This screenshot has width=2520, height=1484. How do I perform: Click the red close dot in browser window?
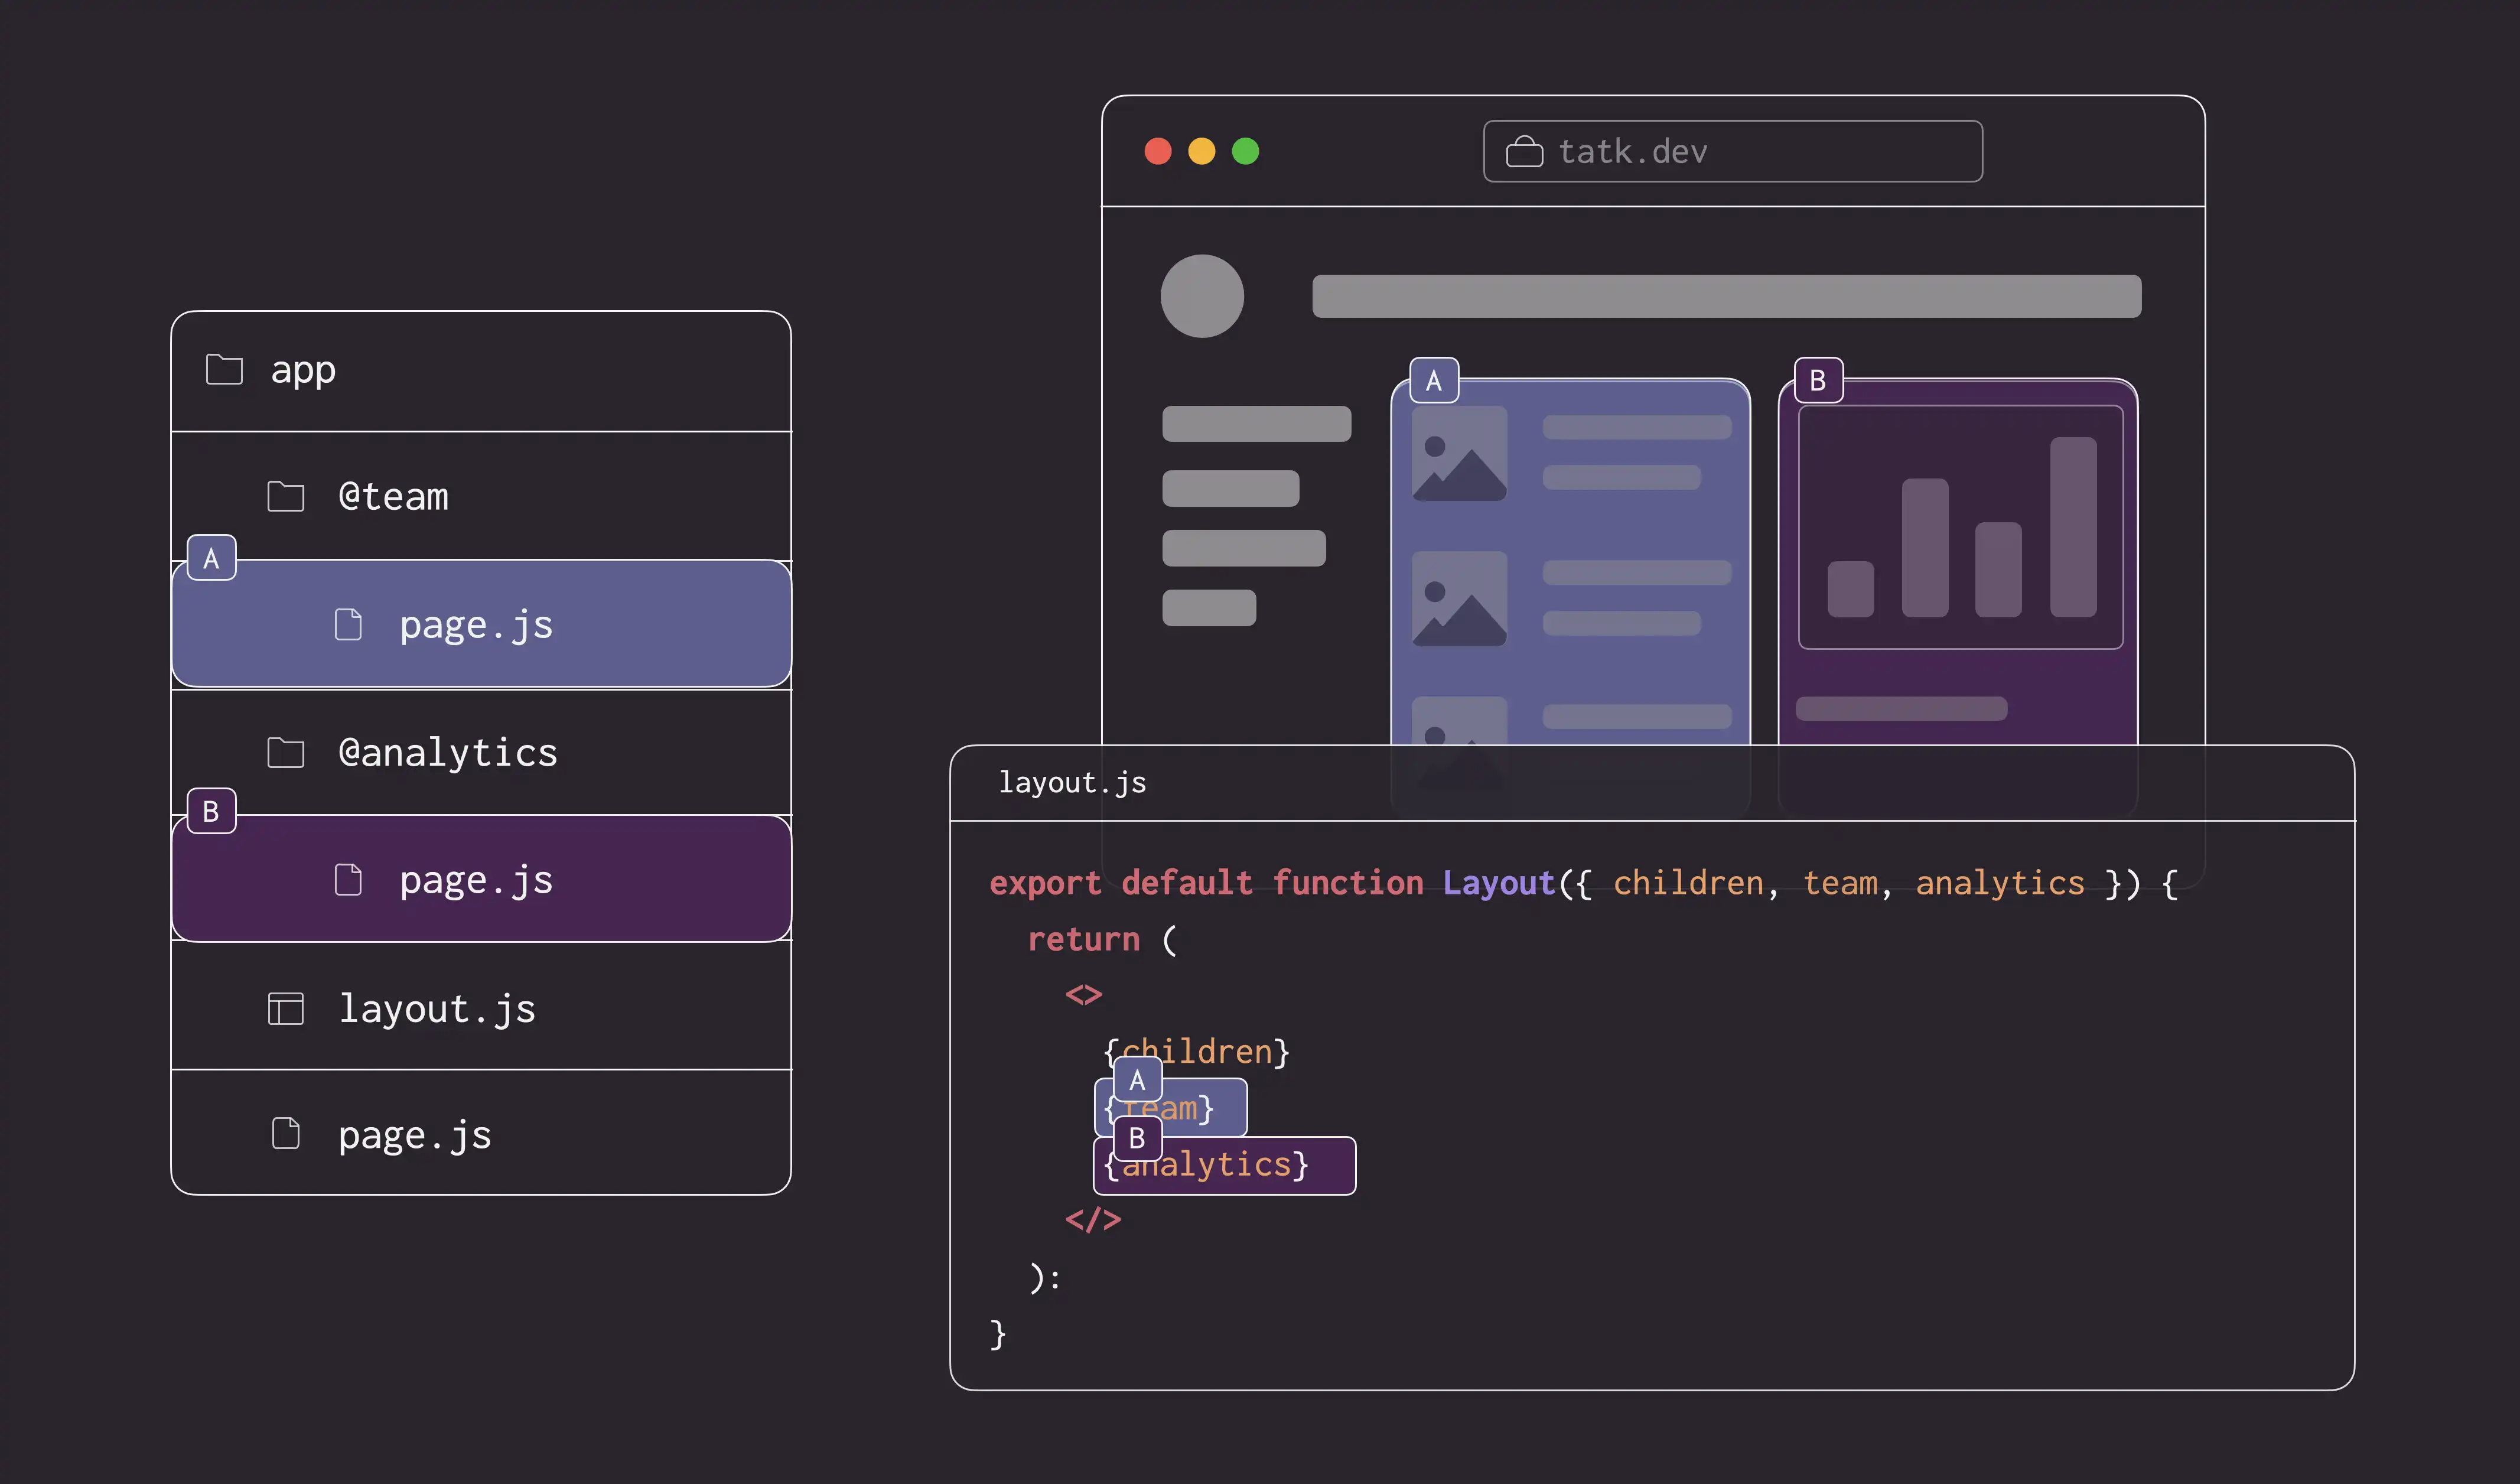click(1158, 151)
